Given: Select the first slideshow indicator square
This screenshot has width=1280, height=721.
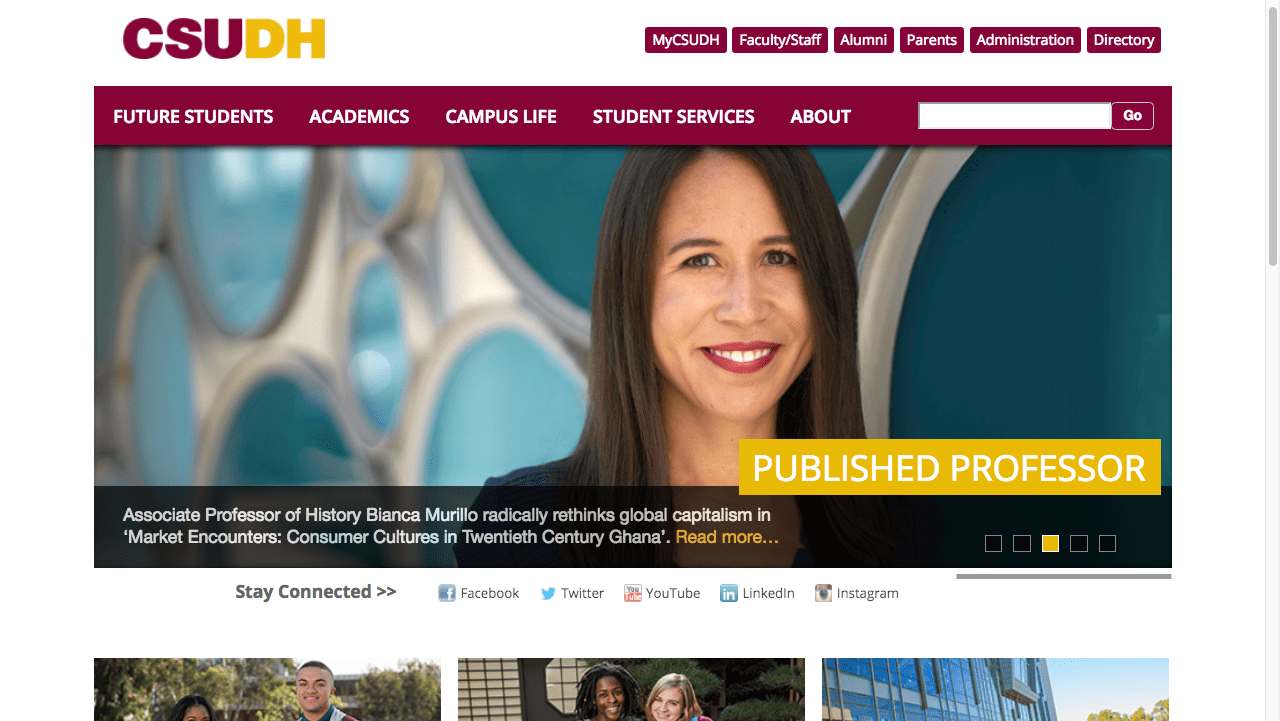Looking at the screenshot, I should coord(993,543).
